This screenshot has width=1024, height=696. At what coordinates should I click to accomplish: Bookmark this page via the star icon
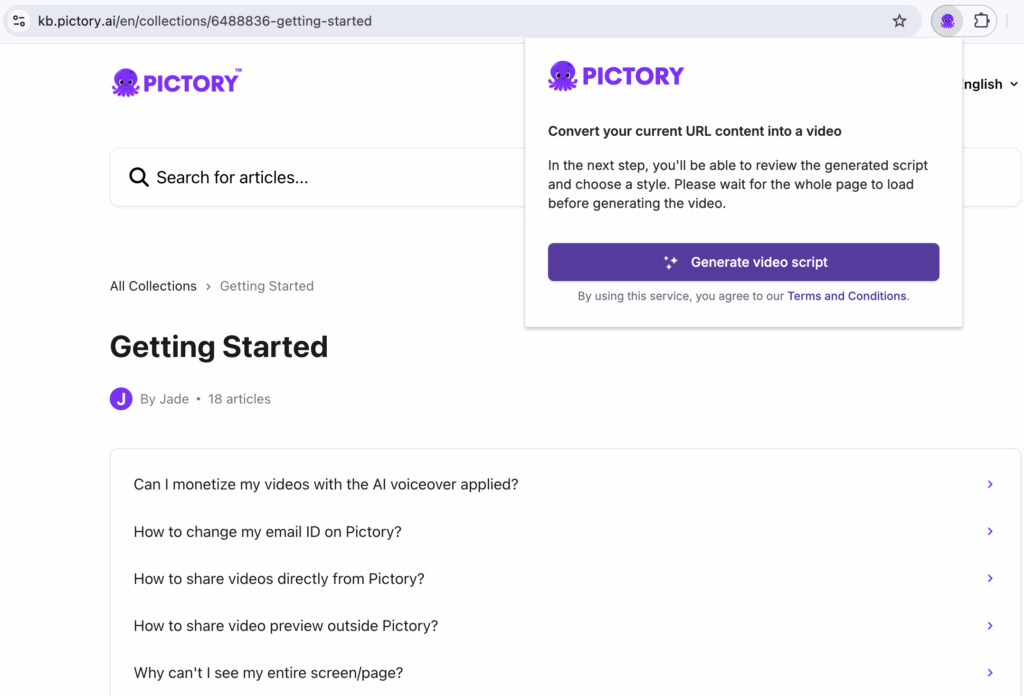pyautogui.click(x=898, y=20)
